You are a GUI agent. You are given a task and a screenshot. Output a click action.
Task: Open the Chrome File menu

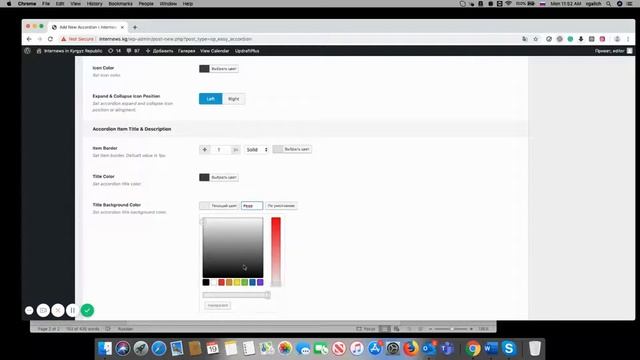click(46, 4)
